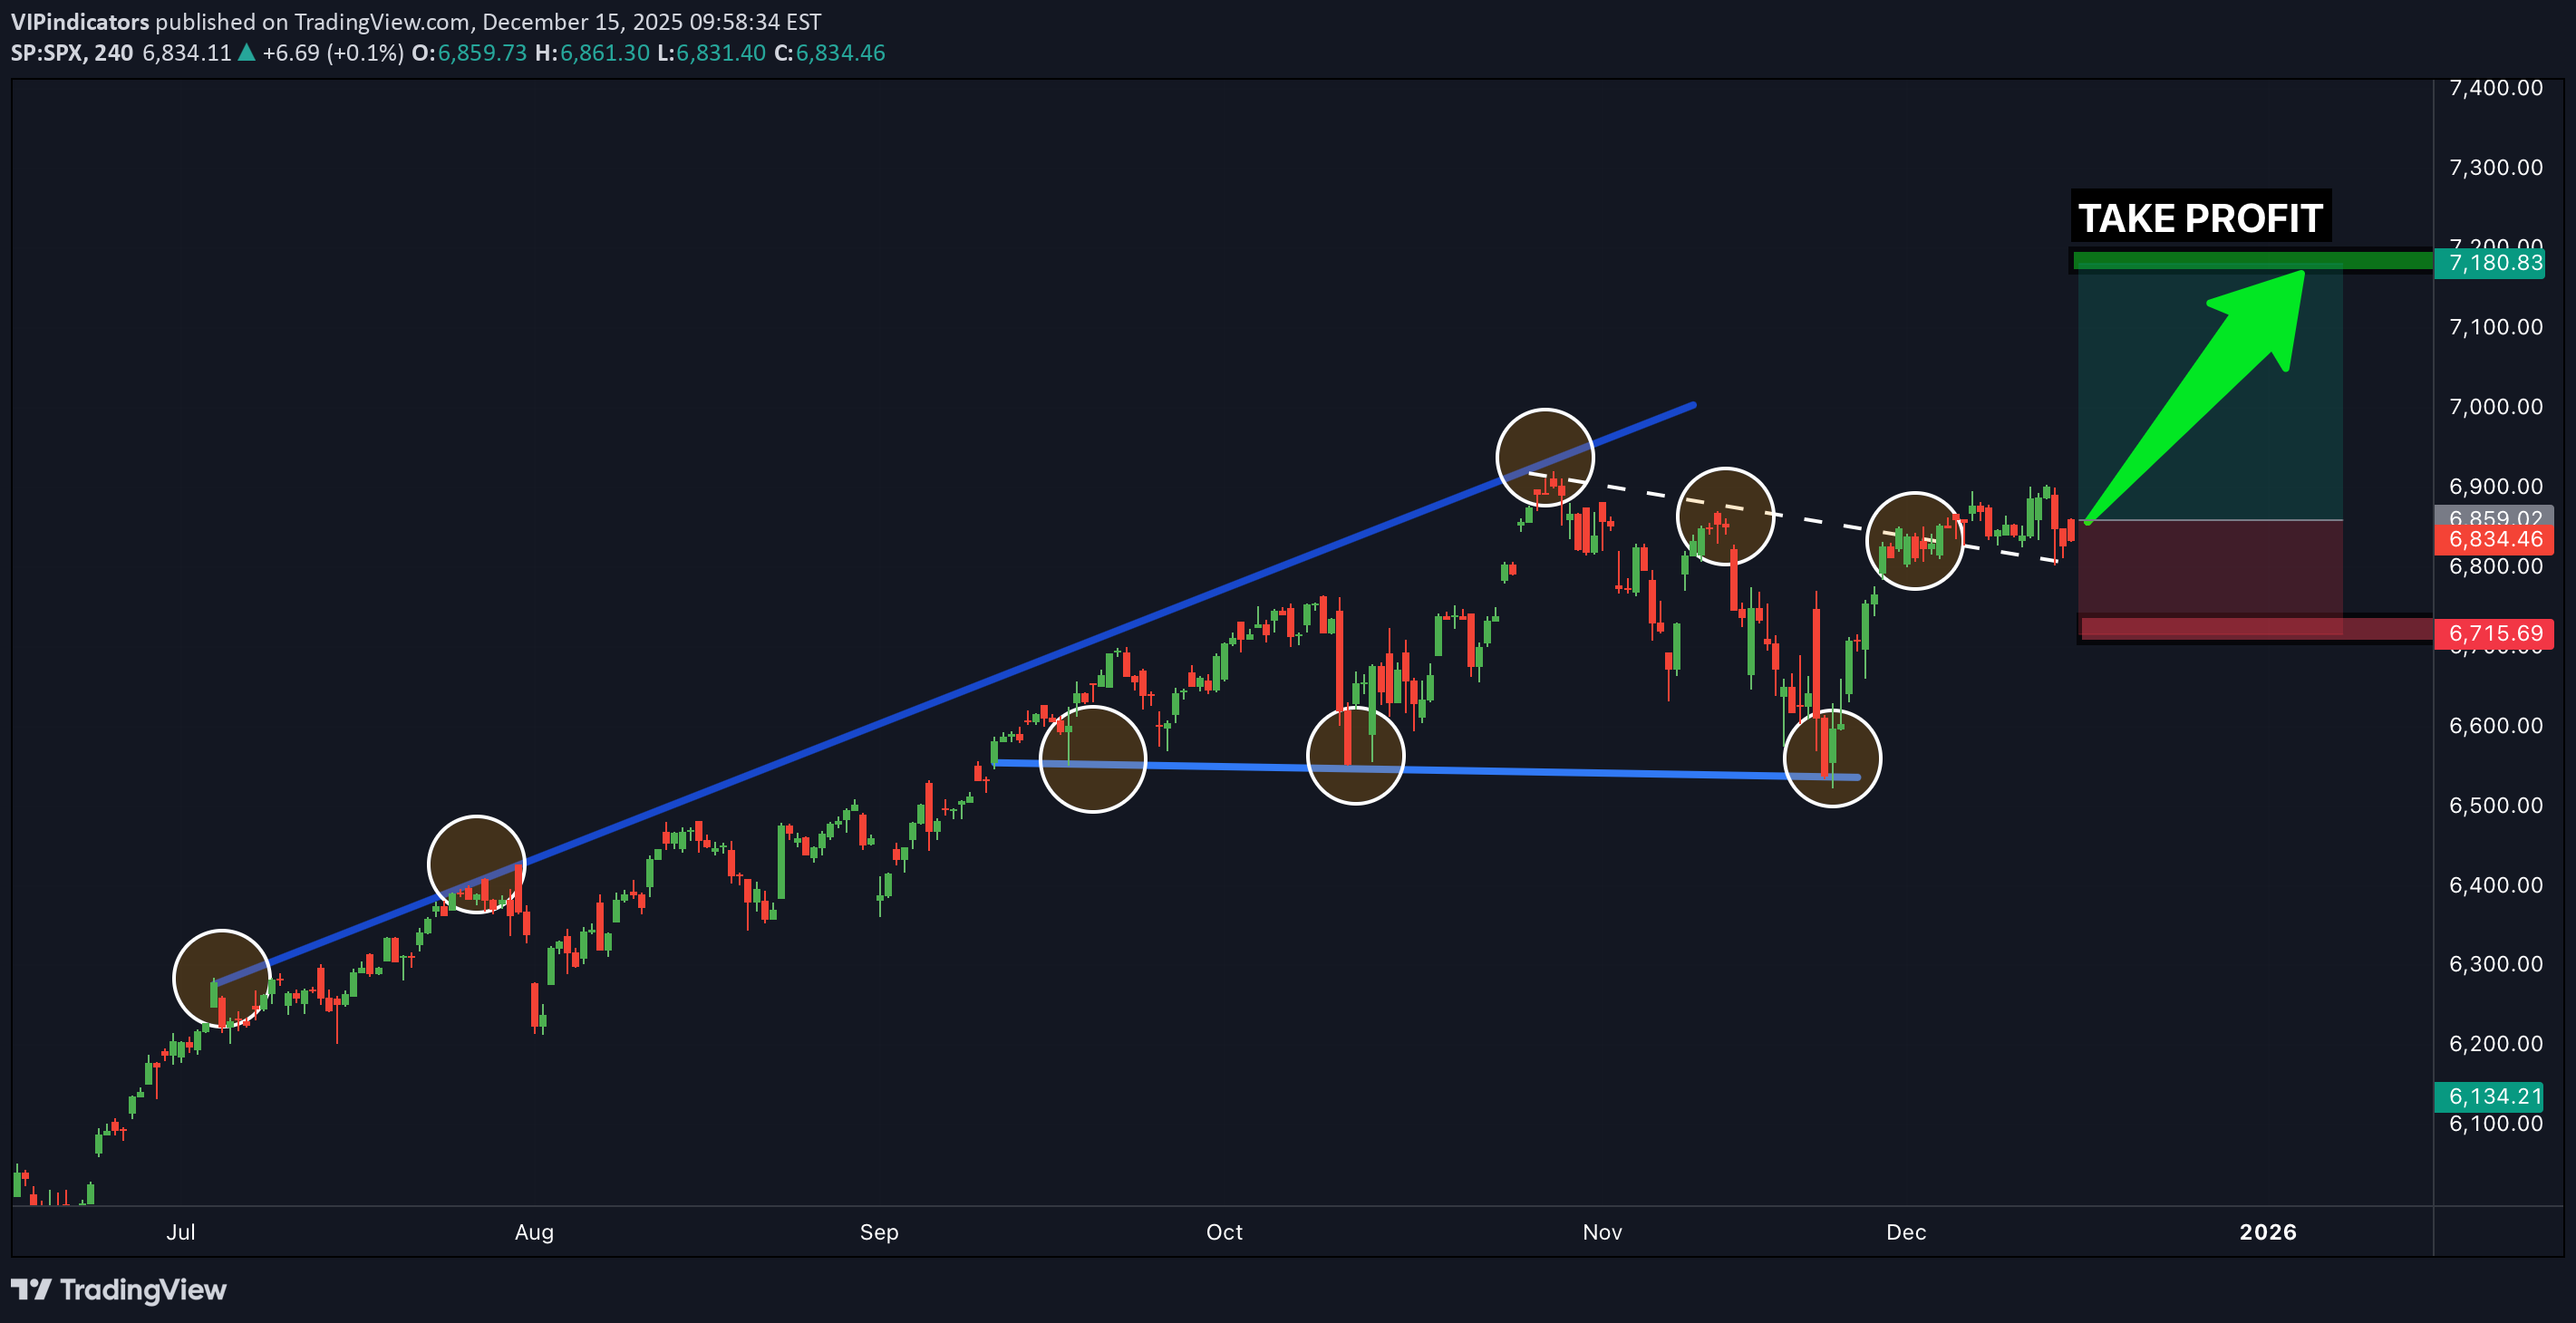The width and height of the screenshot is (2576, 1323).
Task: Click the circled cluster near Dec label
Action: (x=1914, y=541)
